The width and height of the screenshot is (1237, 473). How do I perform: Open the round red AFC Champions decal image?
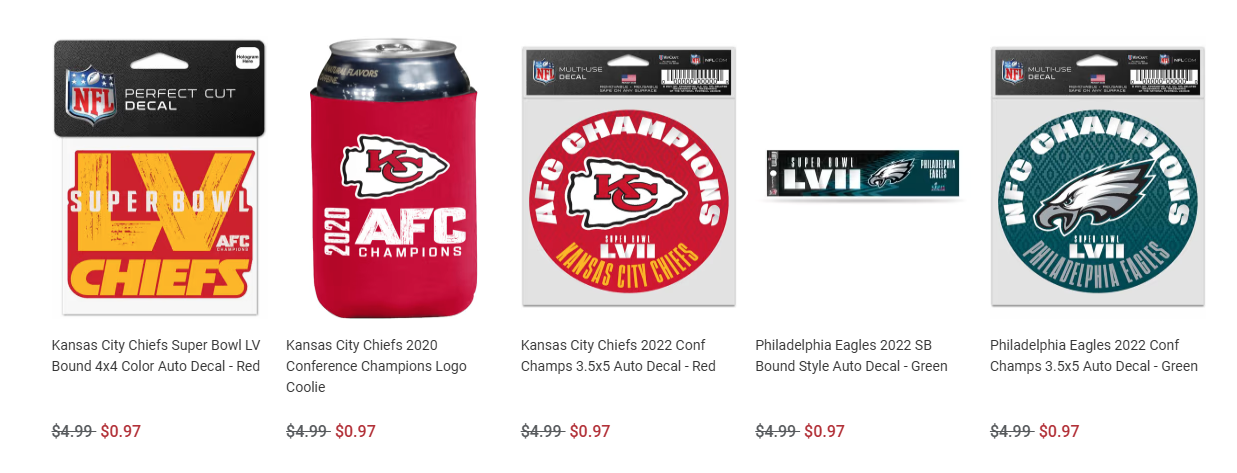point(629,176)
